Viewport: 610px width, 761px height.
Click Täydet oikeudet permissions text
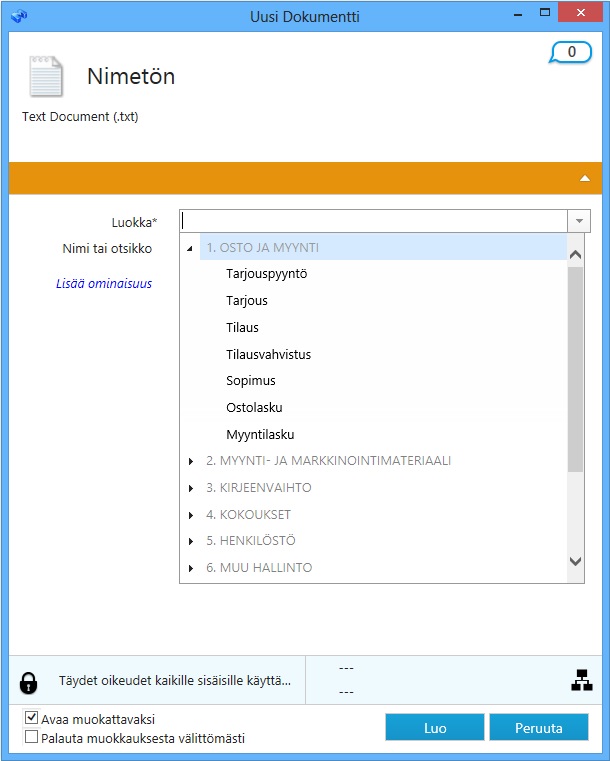[175, 680]
